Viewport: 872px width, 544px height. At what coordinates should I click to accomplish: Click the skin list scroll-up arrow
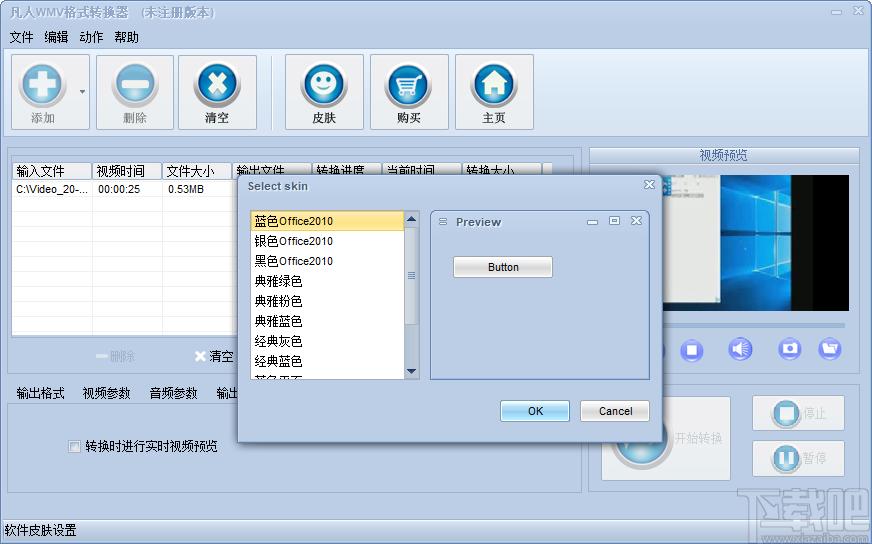412,219
